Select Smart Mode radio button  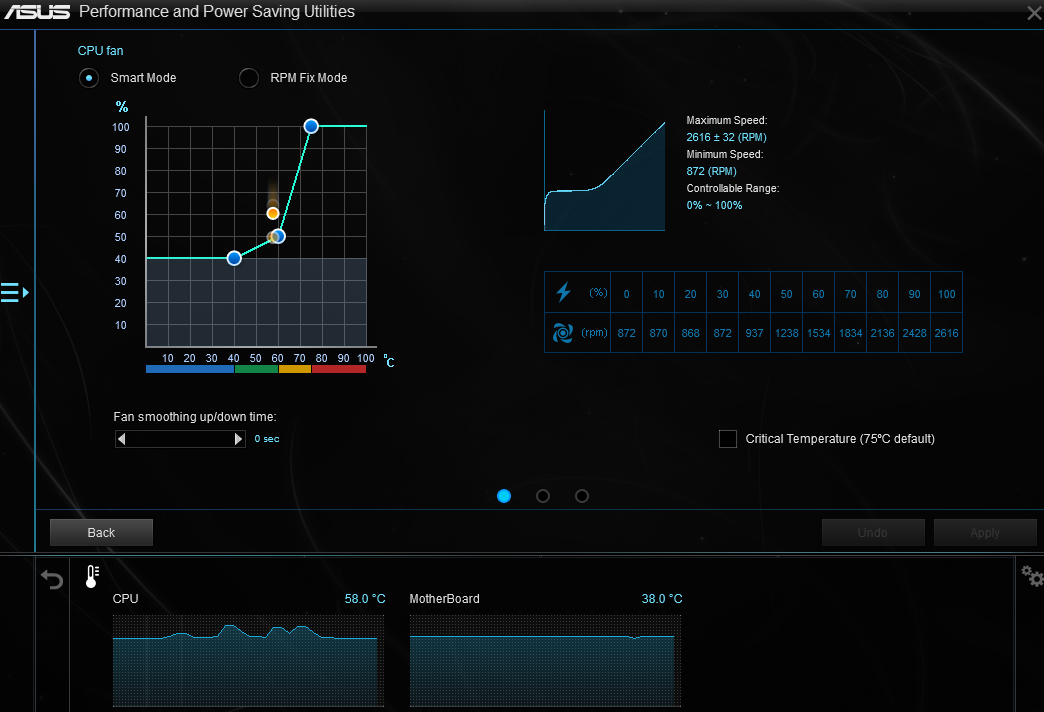pyautogui.click(x=90, y=78)
